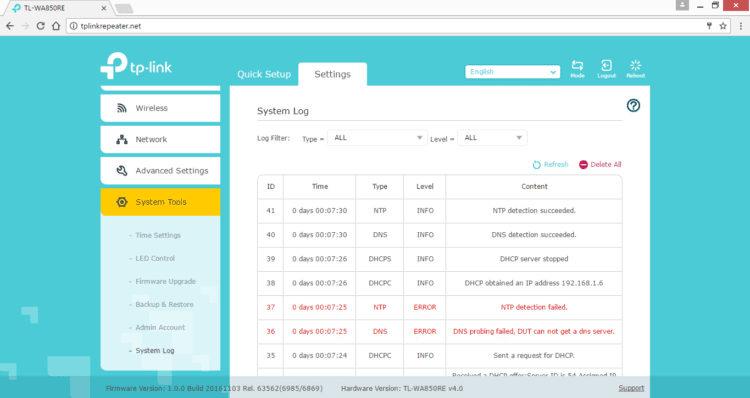Open the Advanced Settings menu
Viewport: 750px width, 398px height.
[x=160, y=171]
